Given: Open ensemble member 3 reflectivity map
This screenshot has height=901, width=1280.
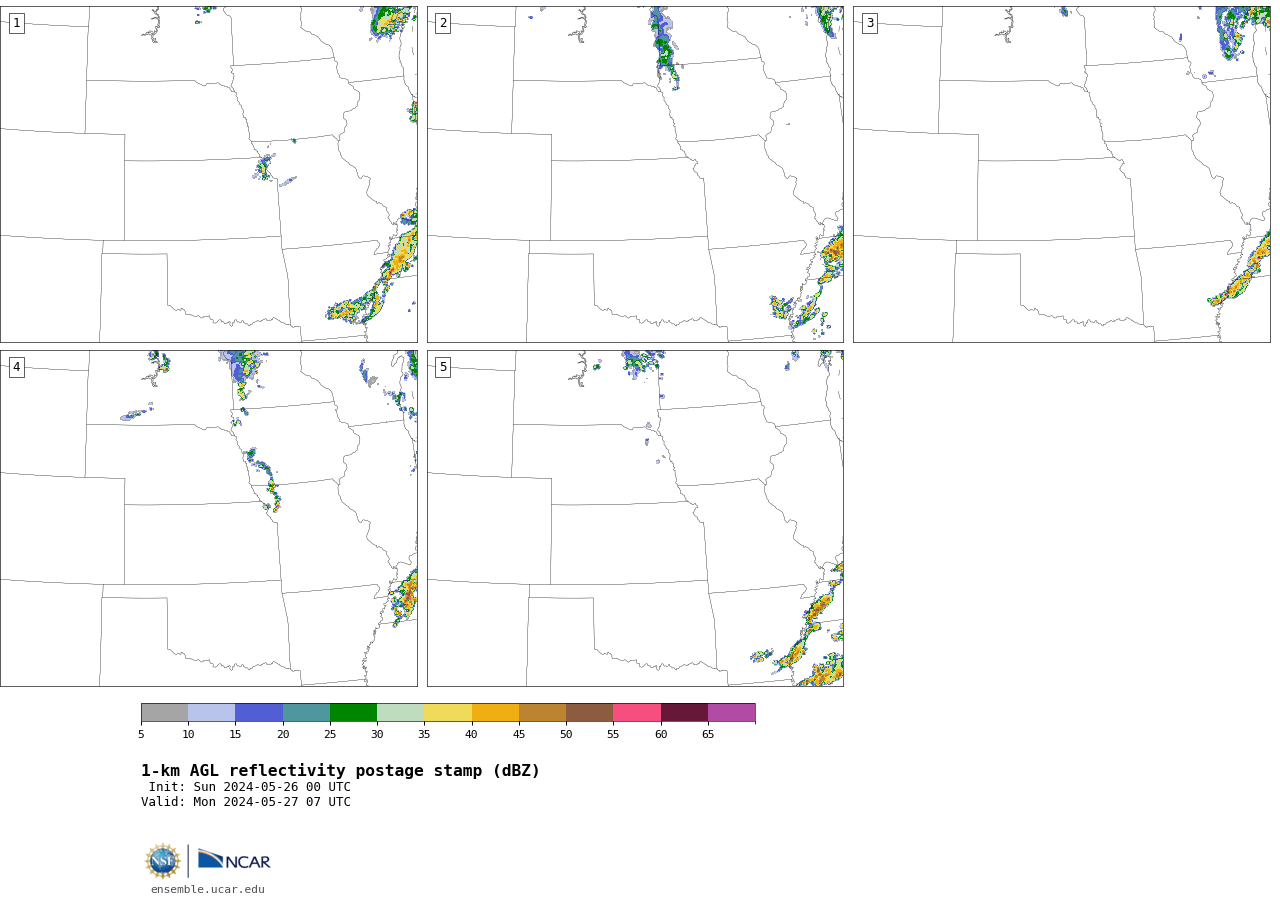Looking at the screenshot, I should 1062,174.
